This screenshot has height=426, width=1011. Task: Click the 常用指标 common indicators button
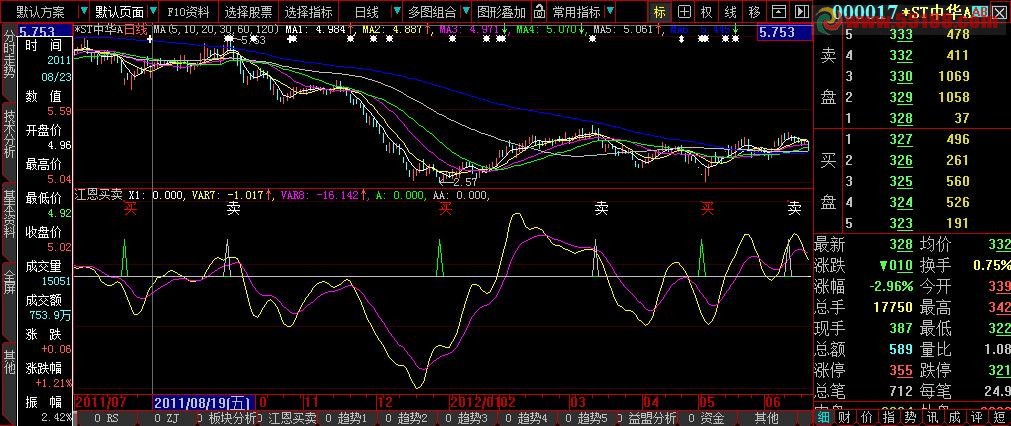pyautogui.click(x=576, y=12)
